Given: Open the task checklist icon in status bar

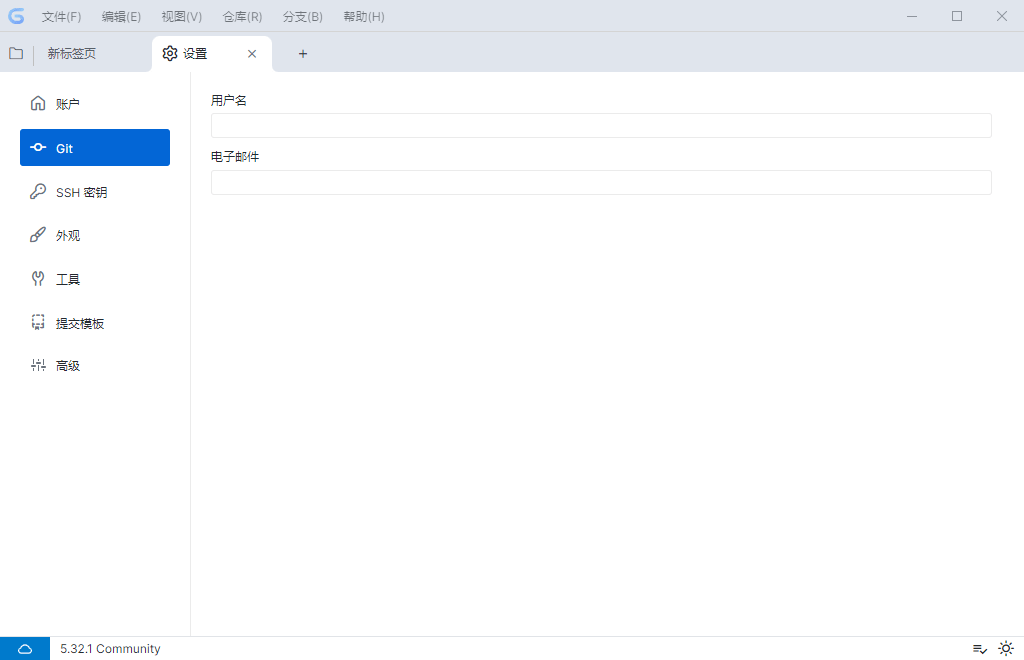Looking at the screenshot, I should click(978, 648).
